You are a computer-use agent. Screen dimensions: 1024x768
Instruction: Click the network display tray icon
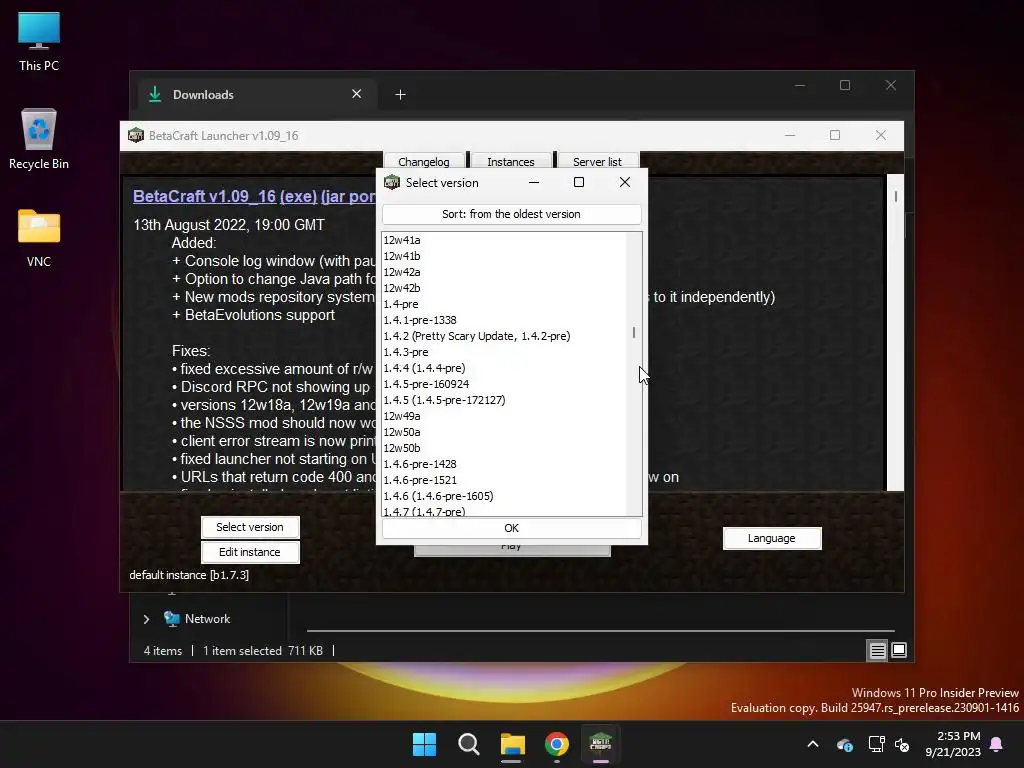pyautogui.click(x=876, y=744)
